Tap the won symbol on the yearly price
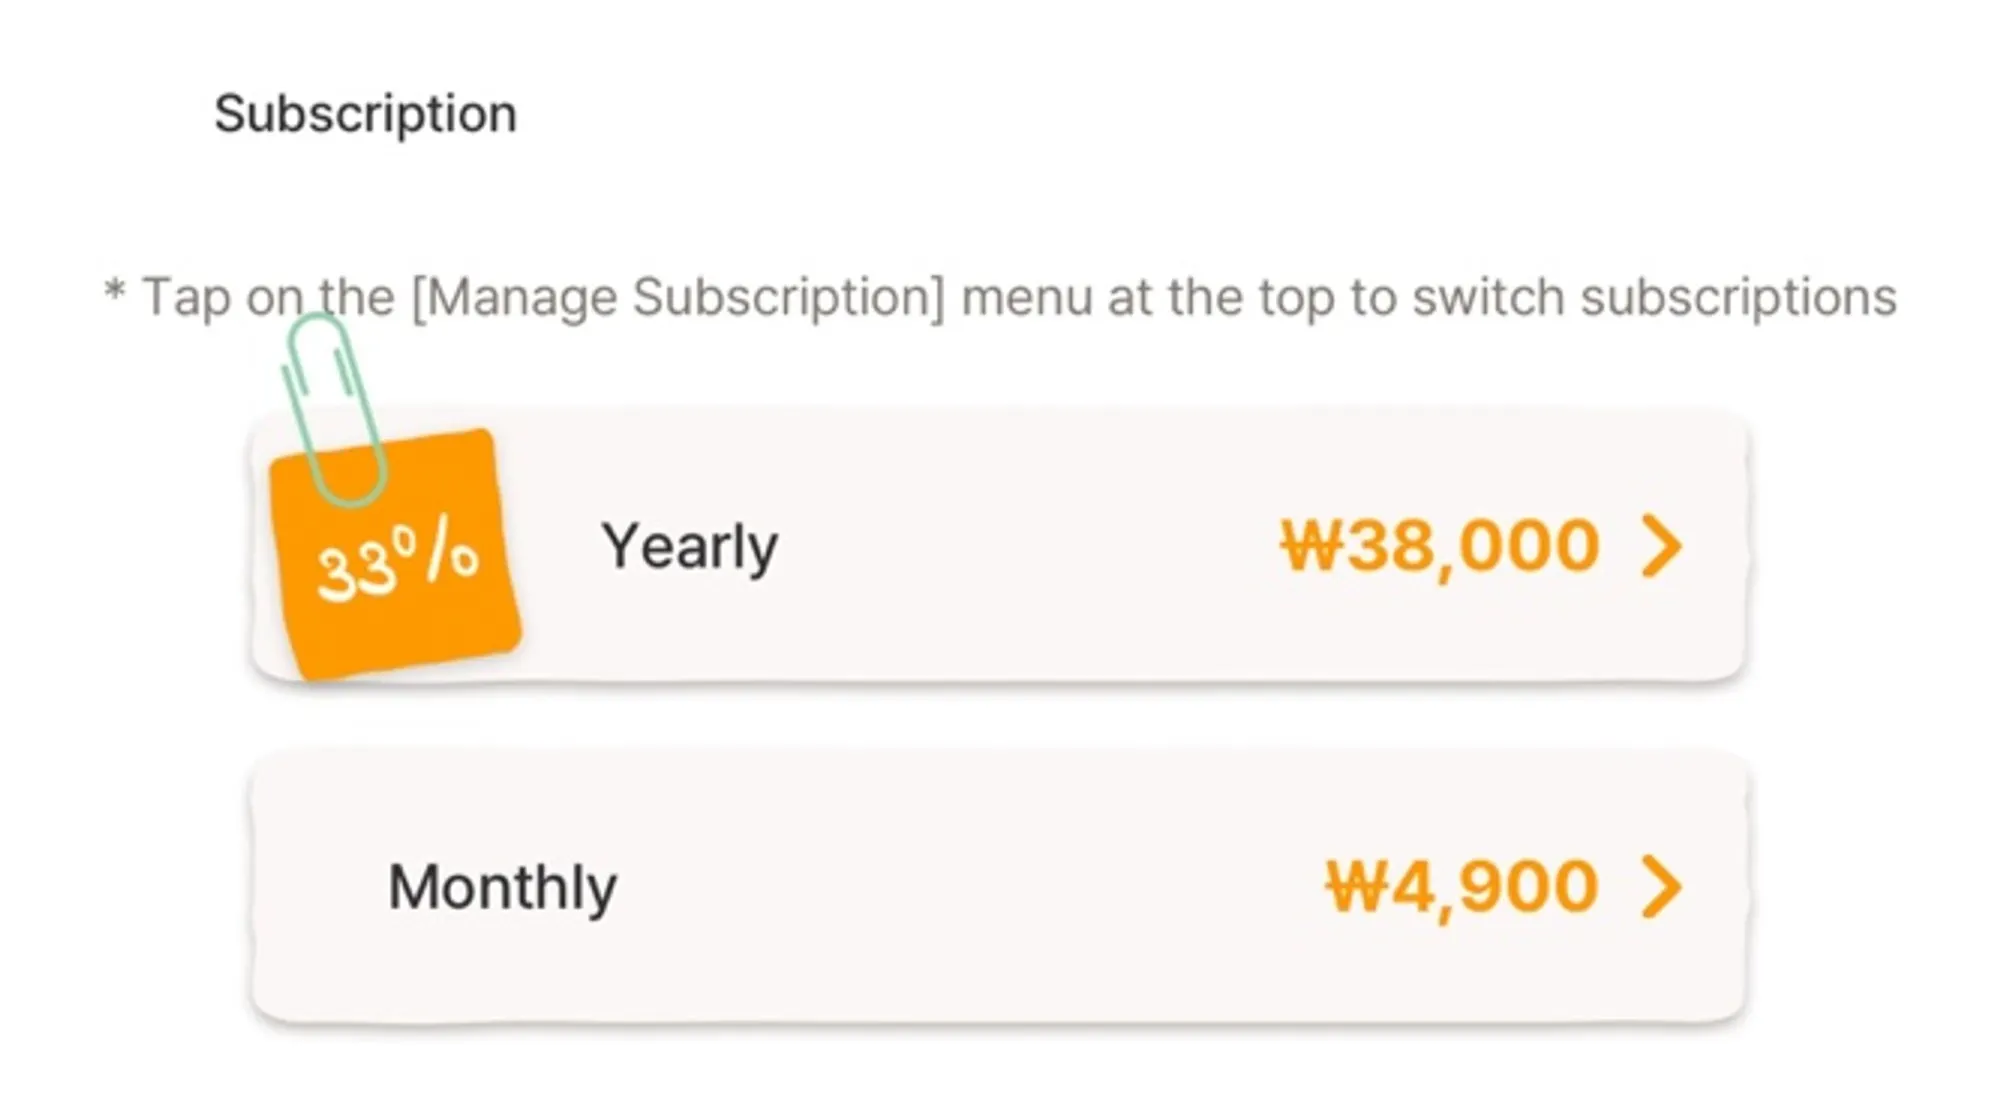This screenshot has width=2000, height=1102. 1310,547
